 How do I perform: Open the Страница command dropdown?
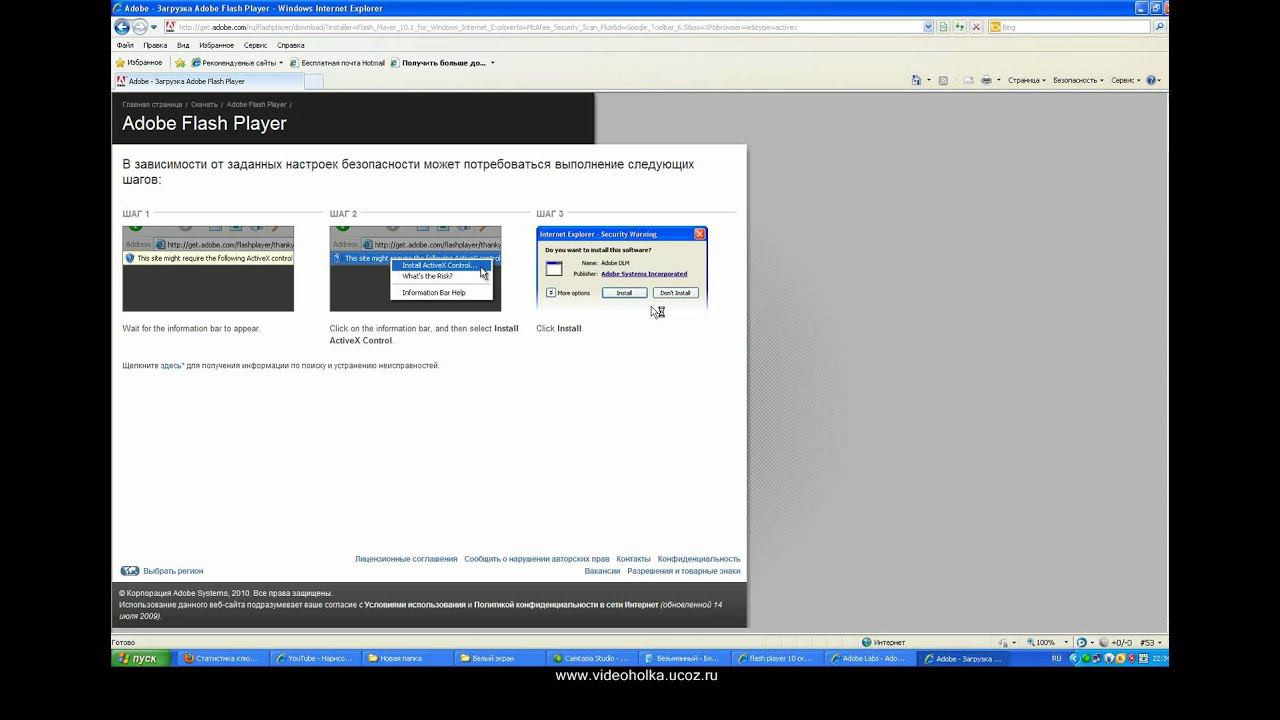pos(1027,80)
